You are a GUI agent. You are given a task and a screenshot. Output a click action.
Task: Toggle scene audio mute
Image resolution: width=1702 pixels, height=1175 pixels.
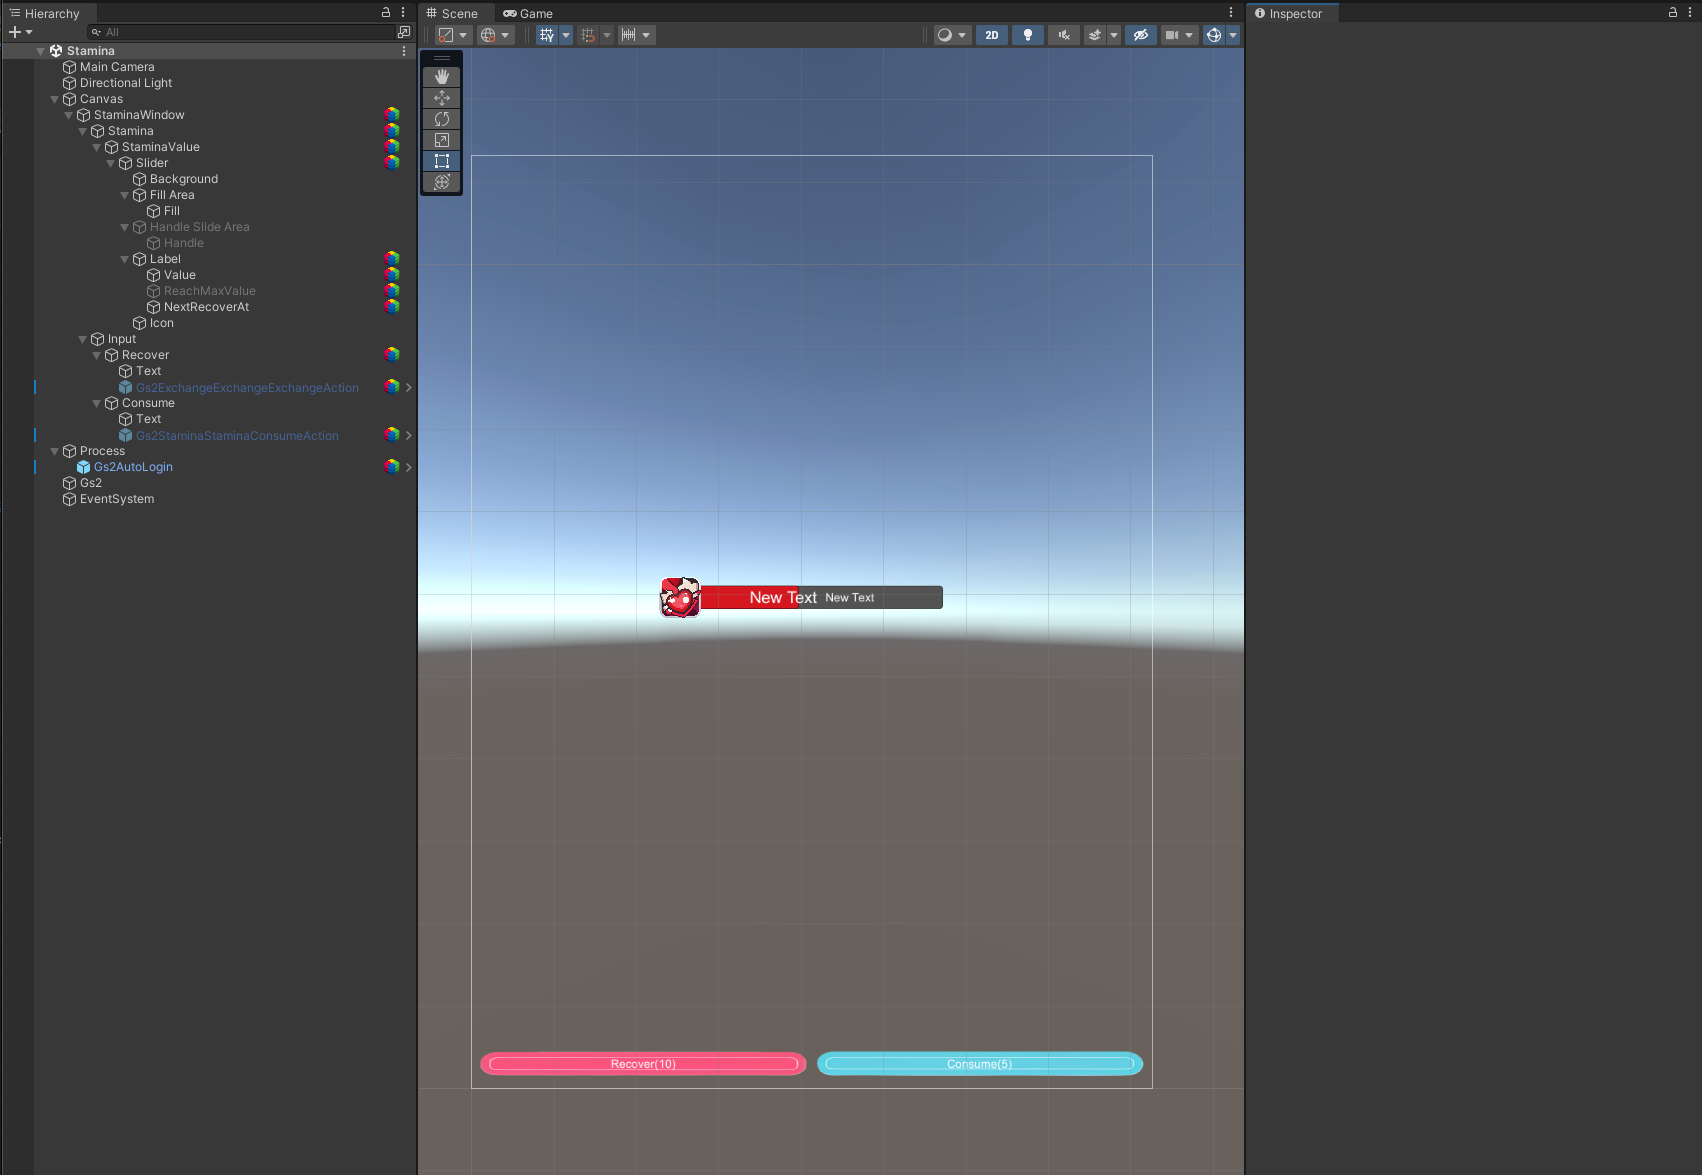point(1064,35)
